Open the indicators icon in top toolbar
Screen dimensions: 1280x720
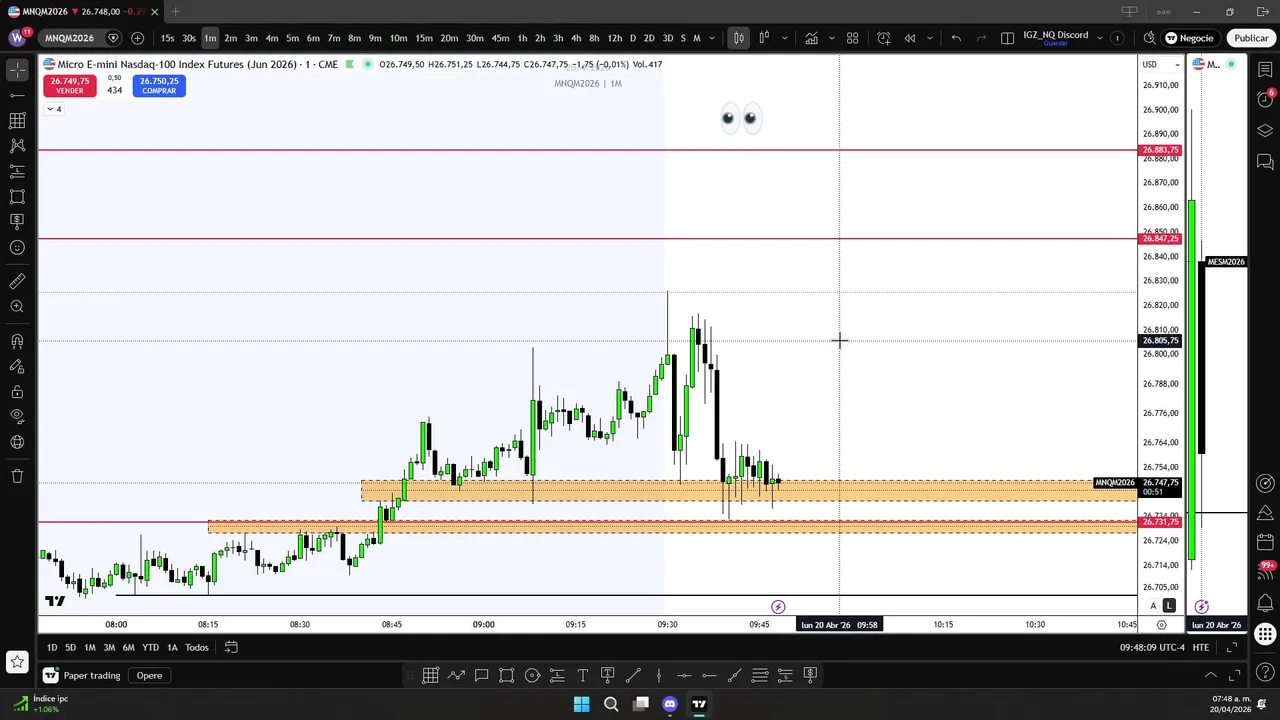click(x=811, y=38)
